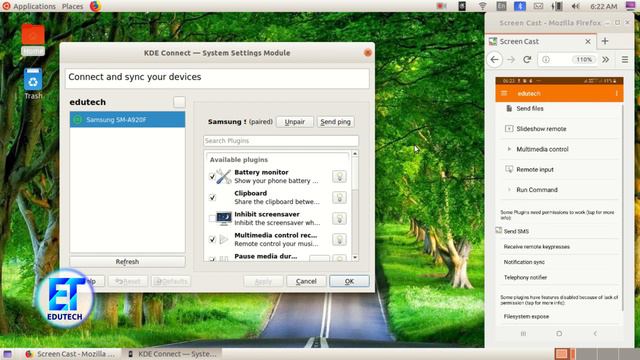Open the Trash on the desktop
Viewport: 640px width, 360px height.
pos(33,84)
